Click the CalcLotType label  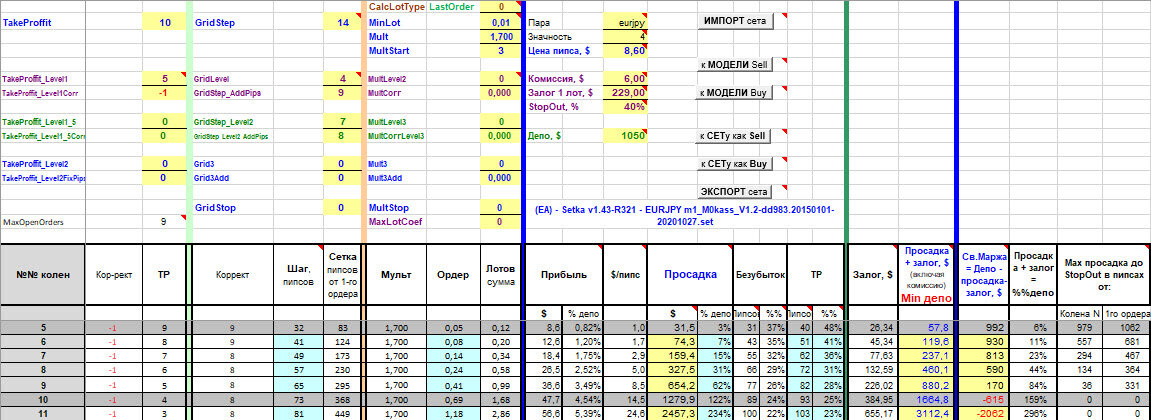(x=397, y=7)
